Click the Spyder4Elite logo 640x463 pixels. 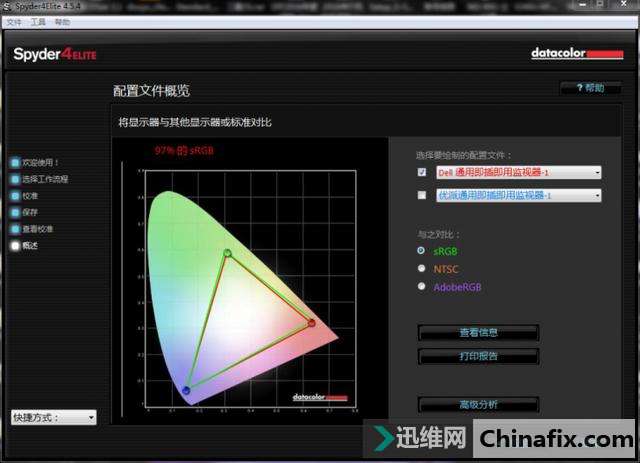point(55,54)
